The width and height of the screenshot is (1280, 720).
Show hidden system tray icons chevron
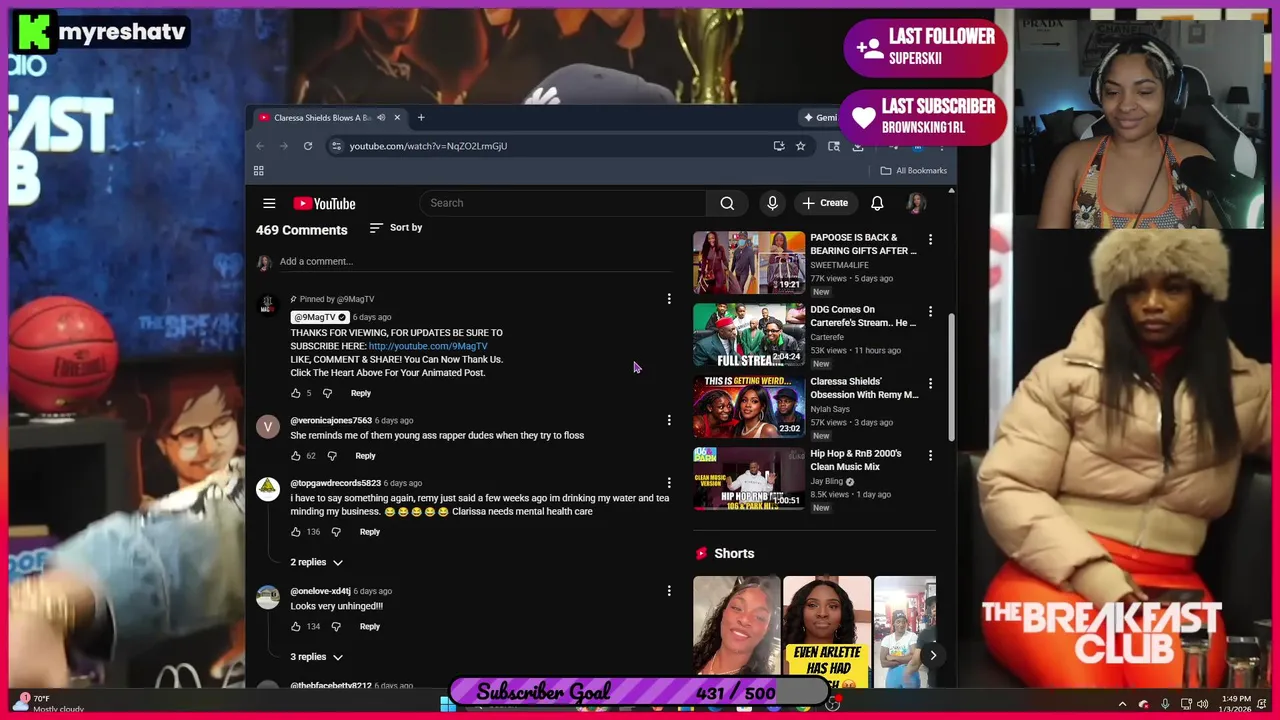[x=1122, y=704]
